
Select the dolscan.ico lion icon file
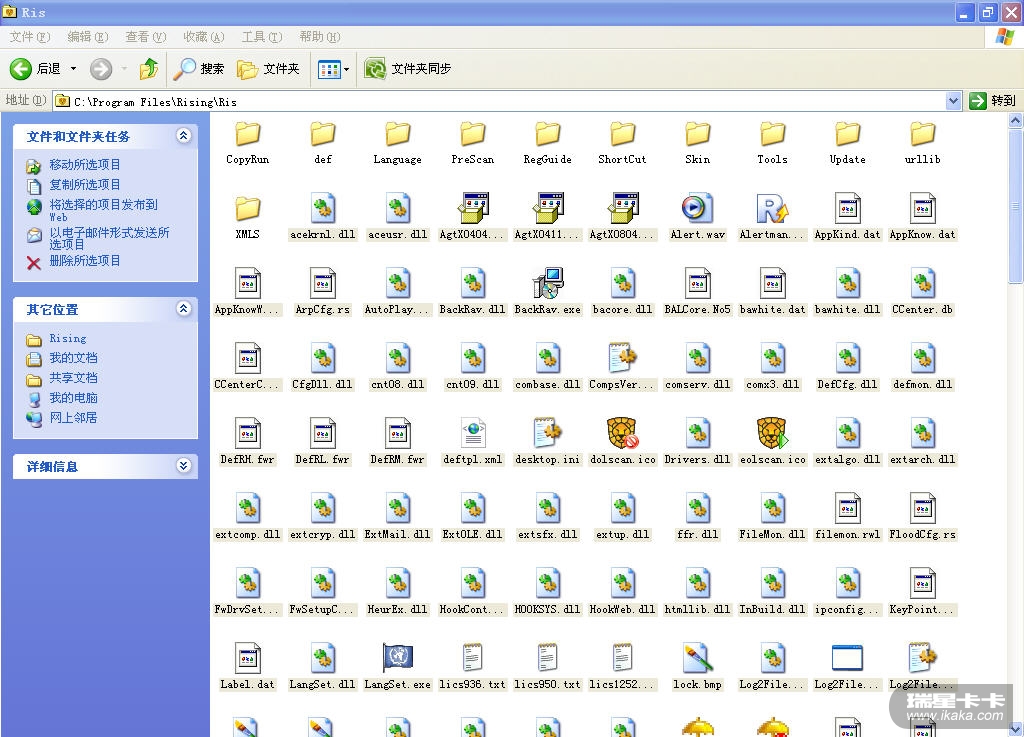point(622,434)
